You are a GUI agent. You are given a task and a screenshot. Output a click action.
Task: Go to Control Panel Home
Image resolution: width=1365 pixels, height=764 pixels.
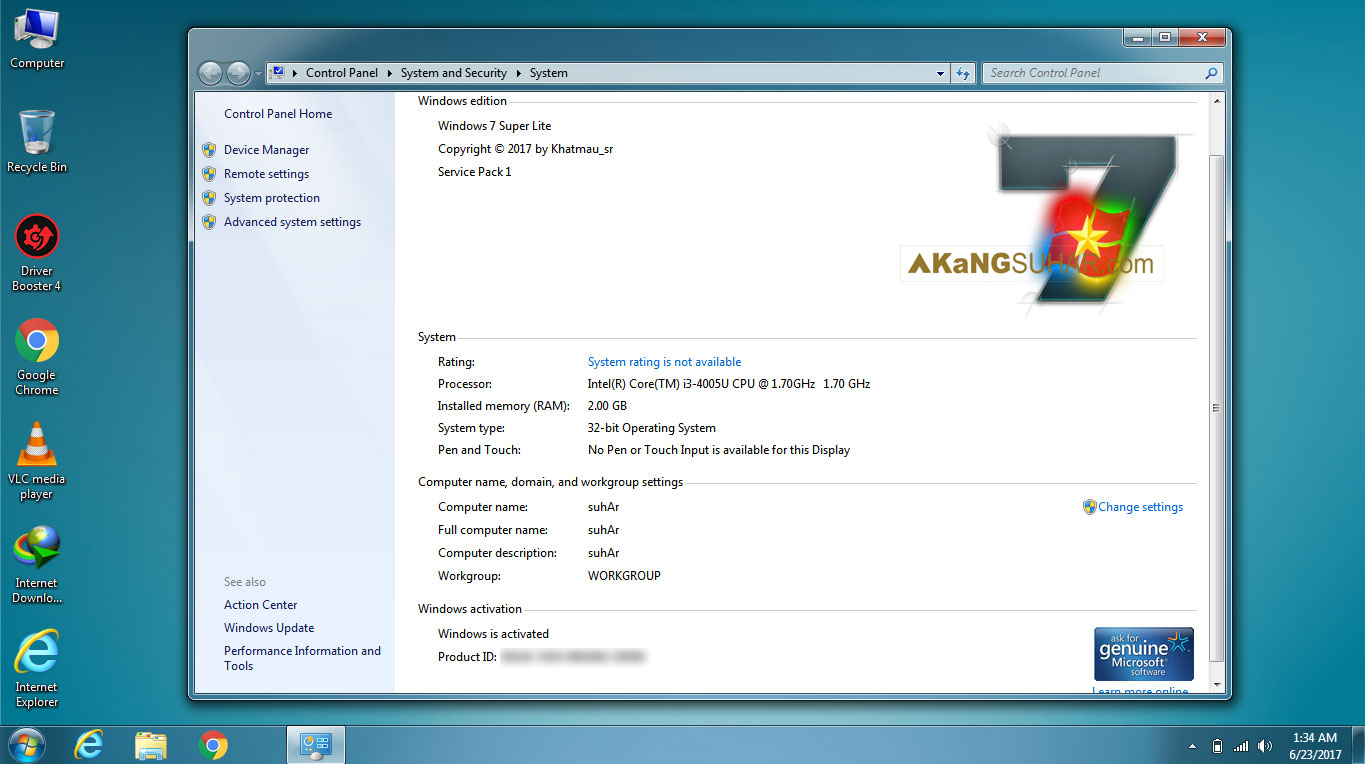(278, 114)
